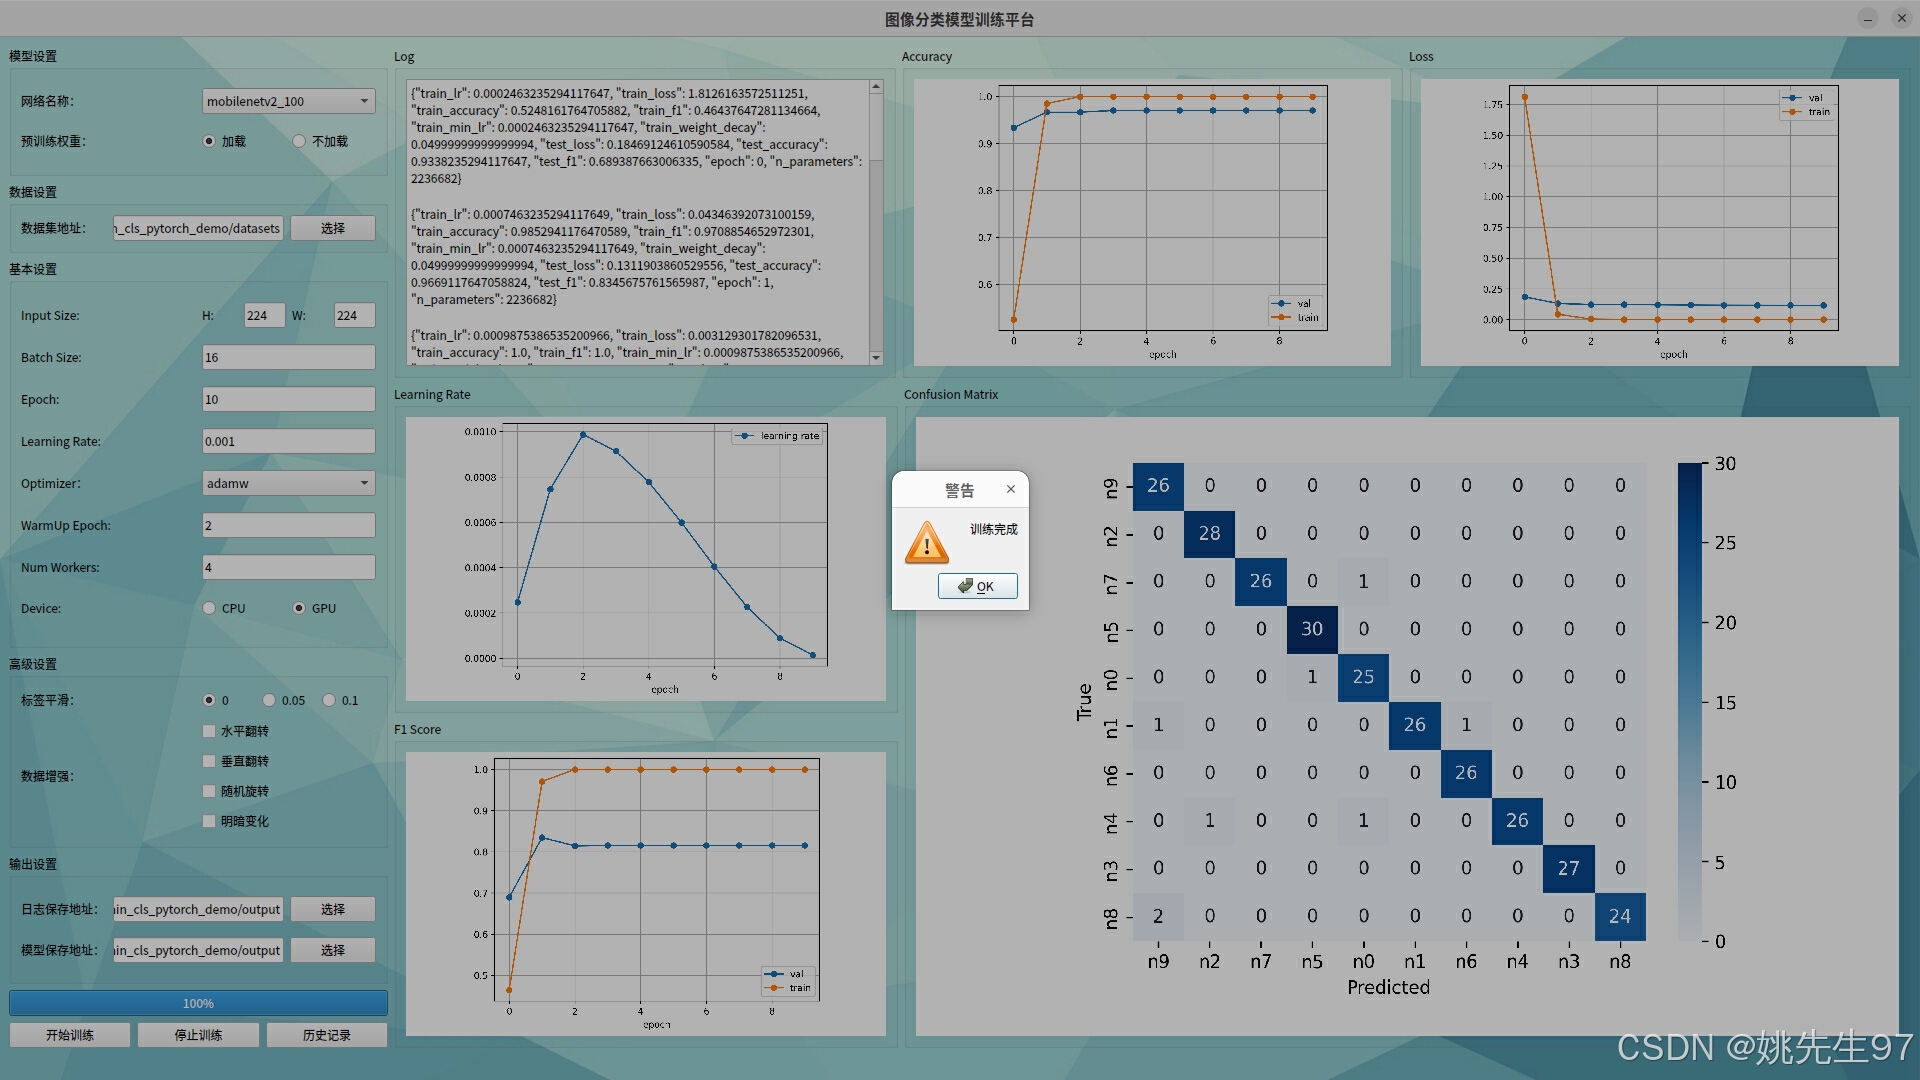Check the 明暗变化 augmentation option
The image size is (1920, 1080).
[209, 821]
